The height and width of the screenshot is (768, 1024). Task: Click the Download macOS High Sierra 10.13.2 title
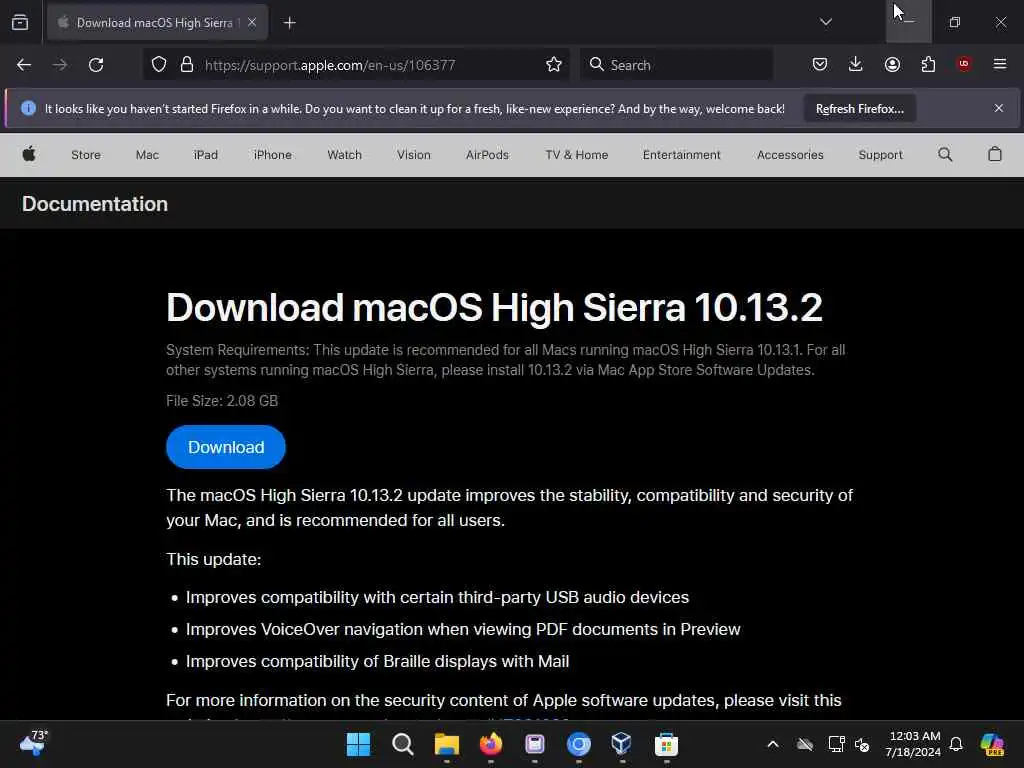tap(494, 307)
